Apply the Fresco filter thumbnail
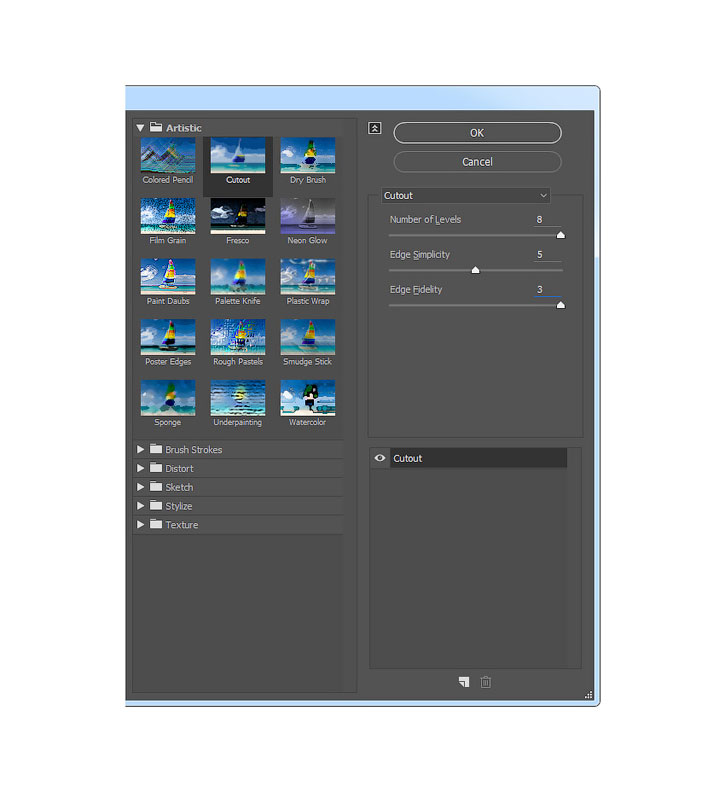 237,216
